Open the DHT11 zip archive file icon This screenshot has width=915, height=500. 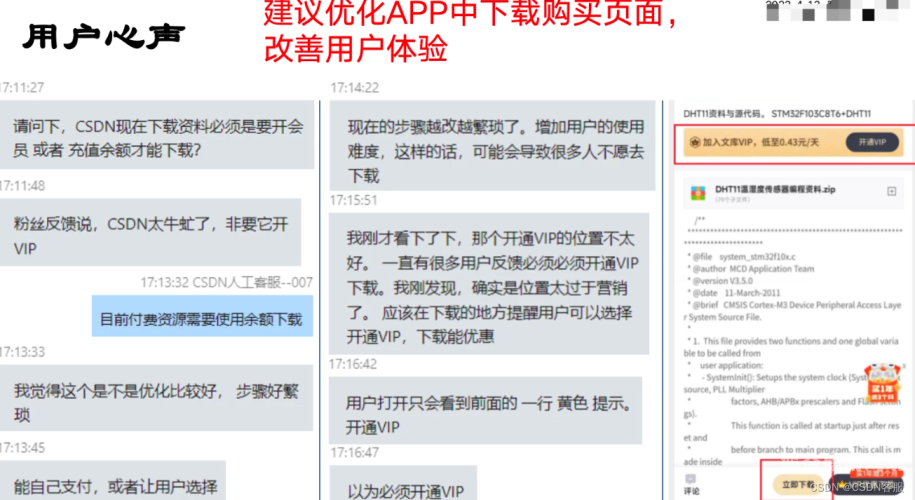(x=698, y=193)
